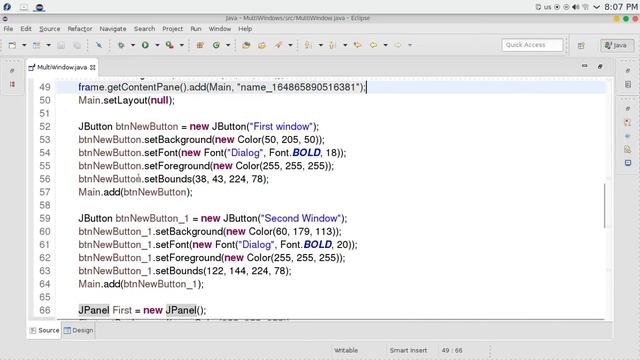640x360 pixels.
Task: Expand the Debug dropdown arrow
Action: tap(133, 45)
